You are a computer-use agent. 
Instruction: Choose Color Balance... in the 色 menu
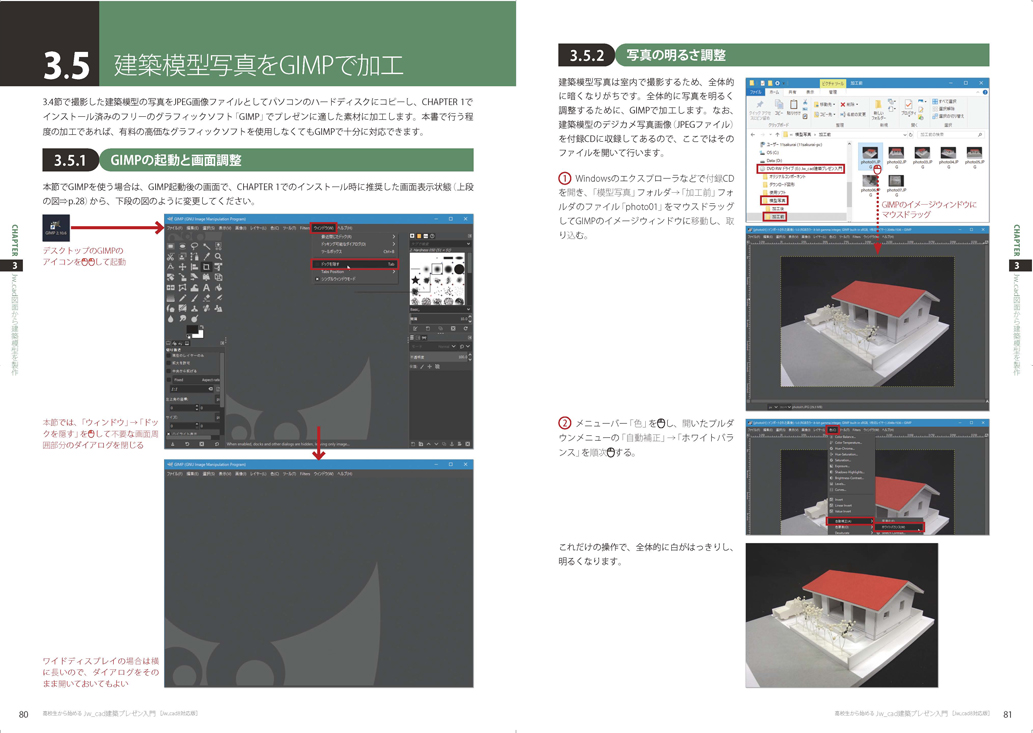pyautogui.click(x=845, y=437)
